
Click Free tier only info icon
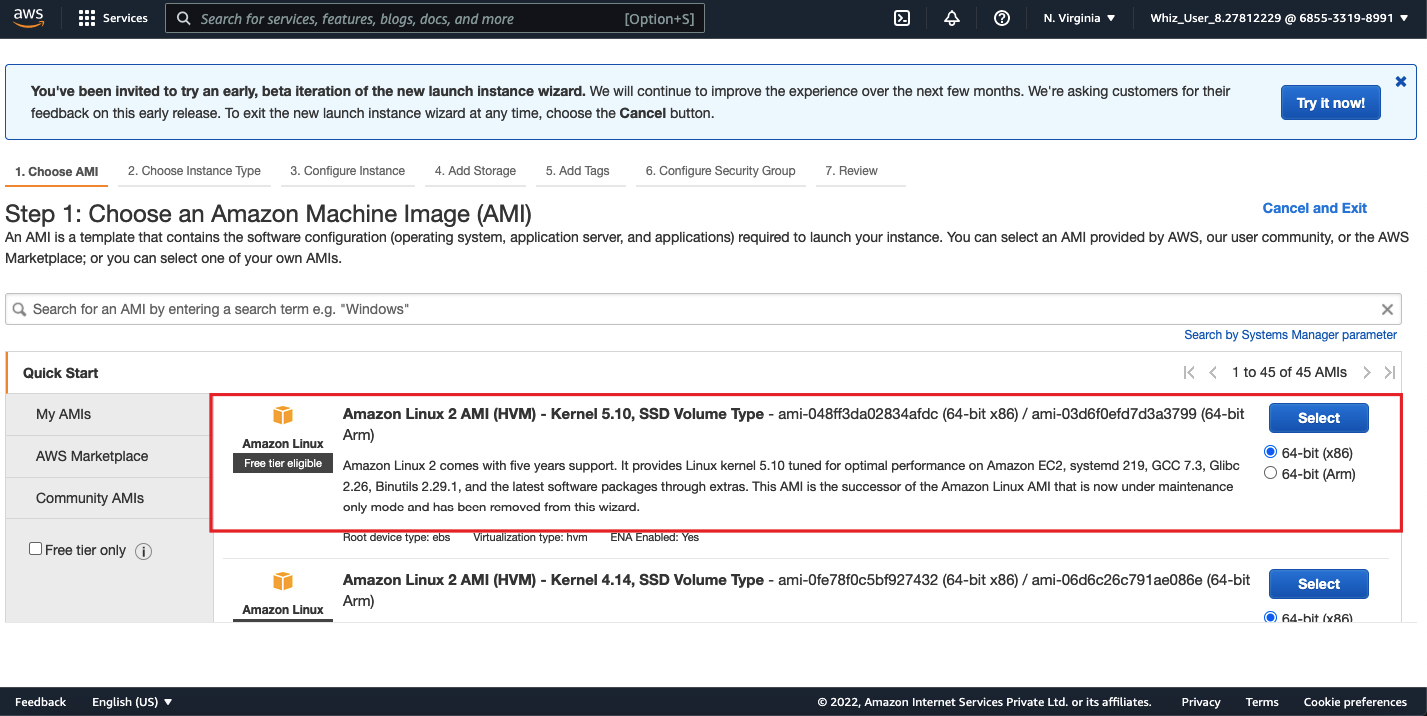[x=143, y=551]
